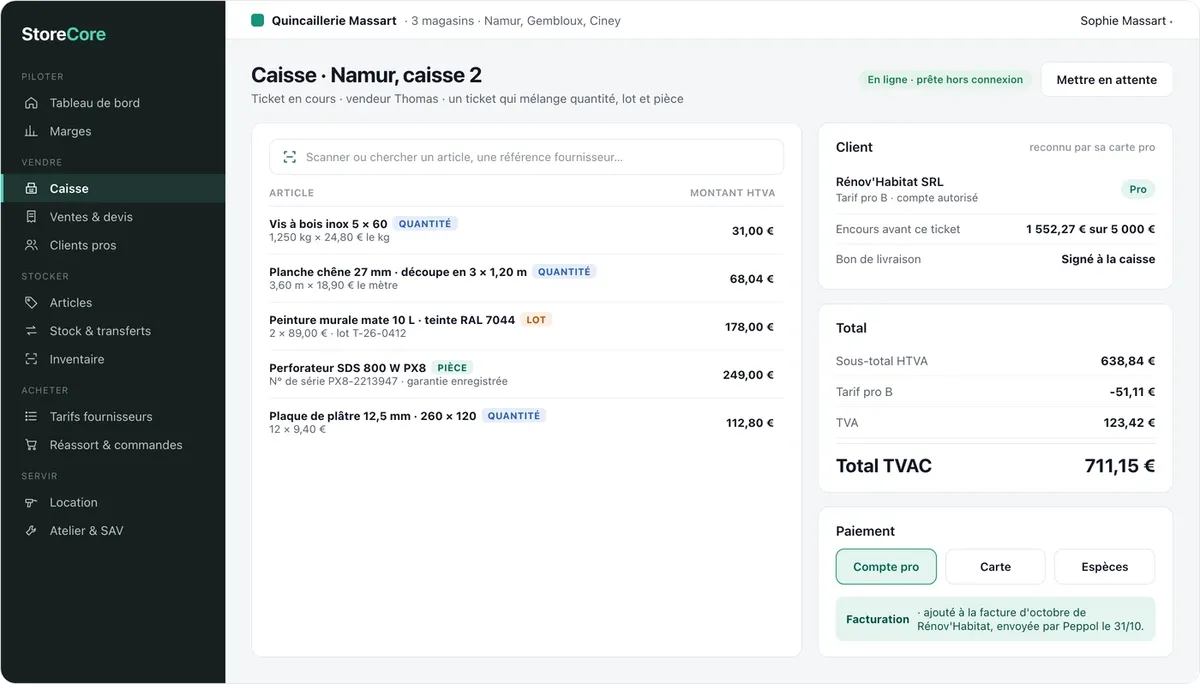The image size is (1200, 684).
Task: Click the 249,00 € amount
Action: click(749, 375)
